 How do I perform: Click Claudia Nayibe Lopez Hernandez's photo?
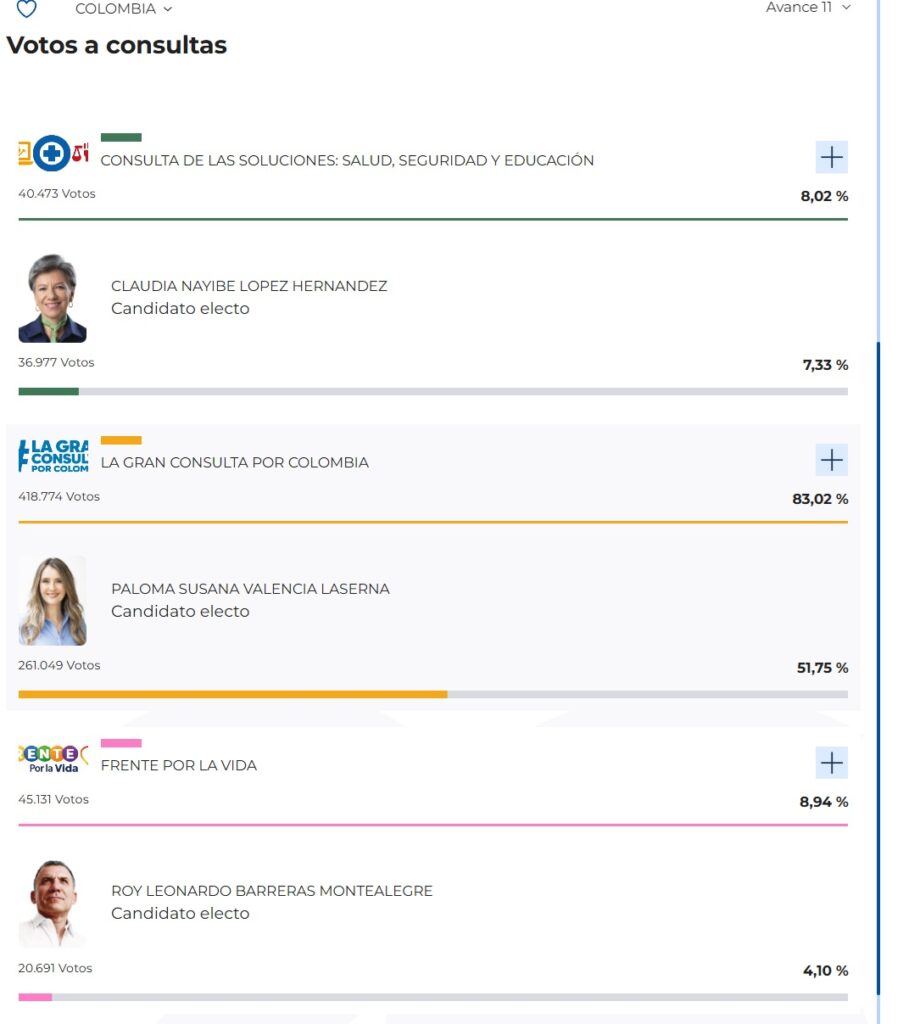52,298
